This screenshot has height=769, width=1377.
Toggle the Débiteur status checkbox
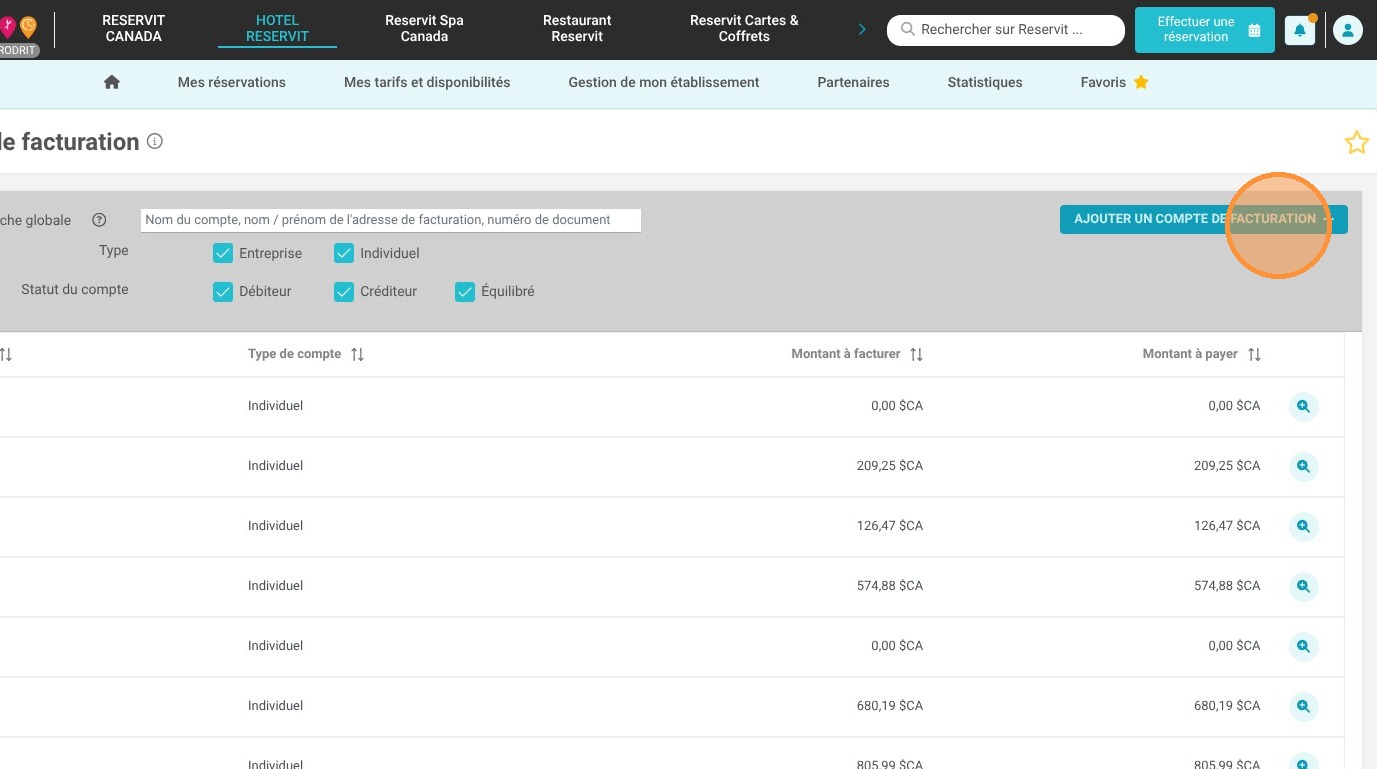223,291
